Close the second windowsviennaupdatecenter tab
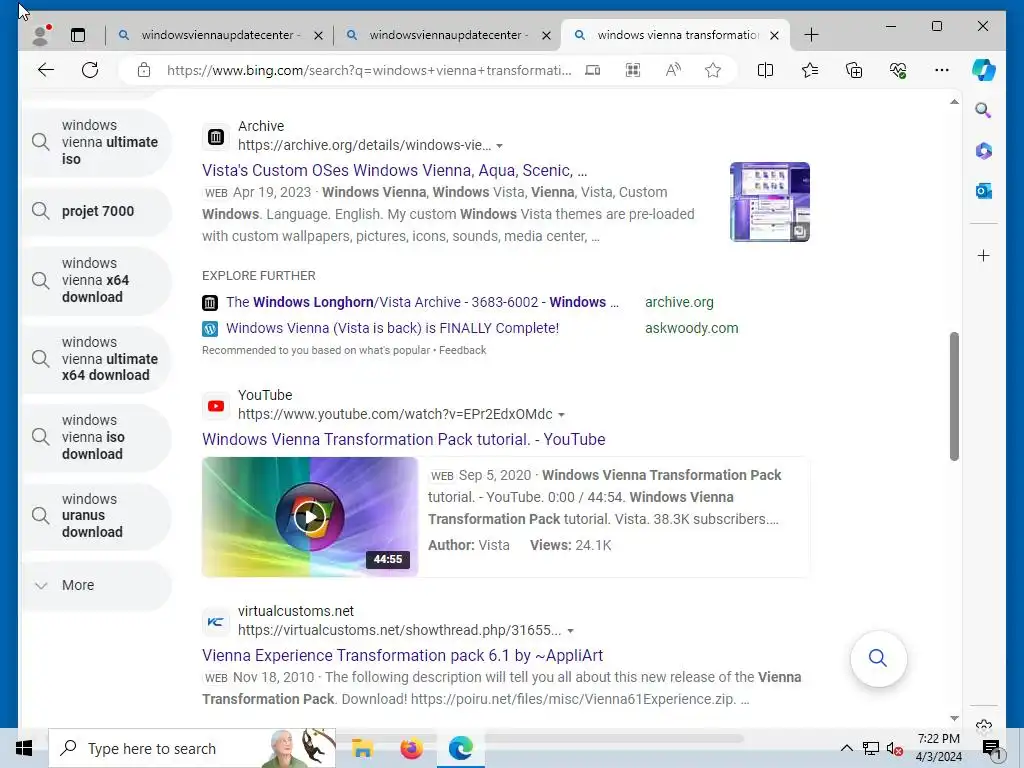1024x768 pixels. 547,35
